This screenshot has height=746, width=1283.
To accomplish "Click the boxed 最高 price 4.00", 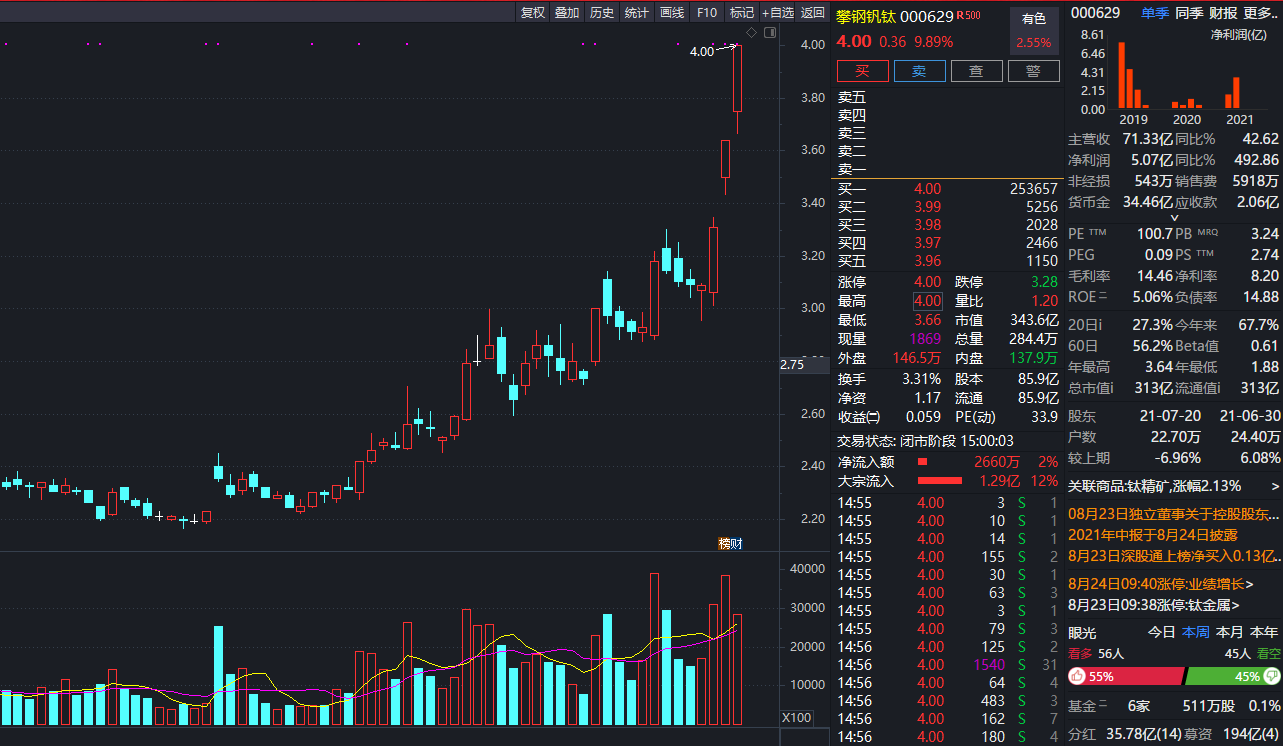I will 927,301.
